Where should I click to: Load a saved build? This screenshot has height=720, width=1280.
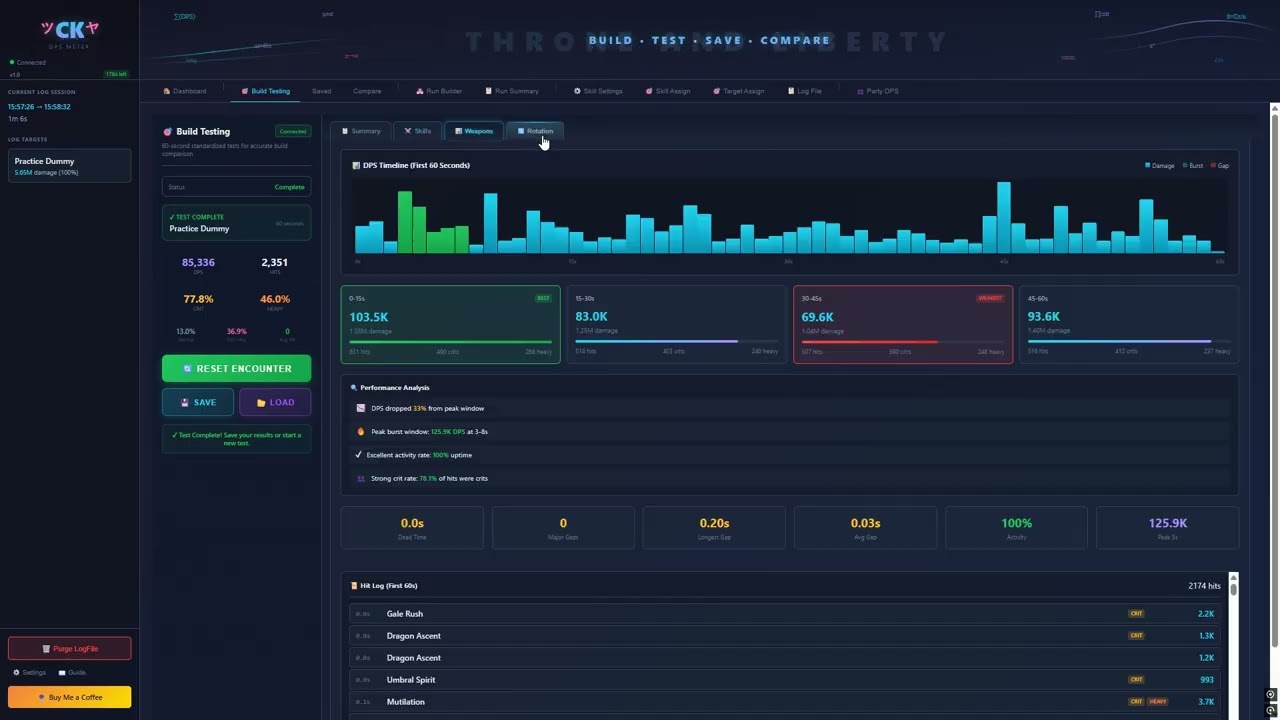[x=275, y=402]
